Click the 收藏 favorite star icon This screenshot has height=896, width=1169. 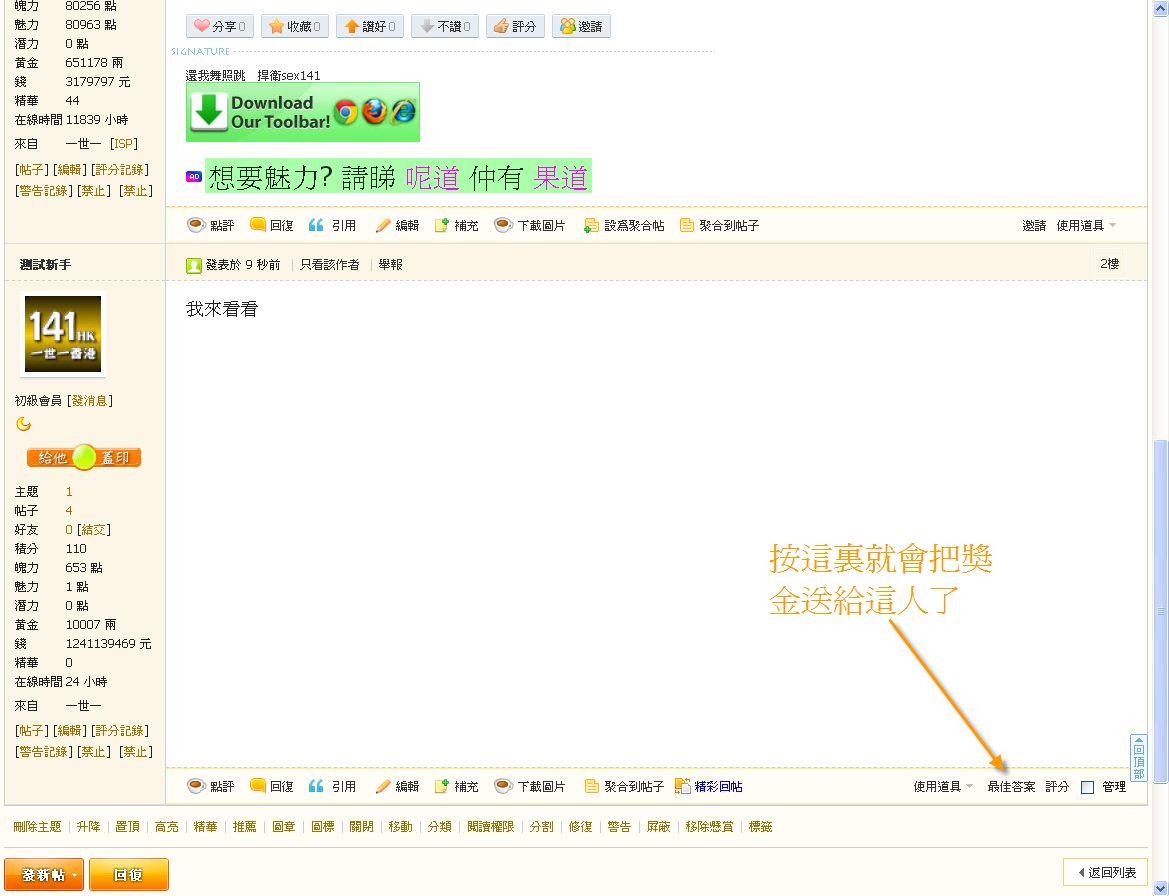tap(279, 26)
